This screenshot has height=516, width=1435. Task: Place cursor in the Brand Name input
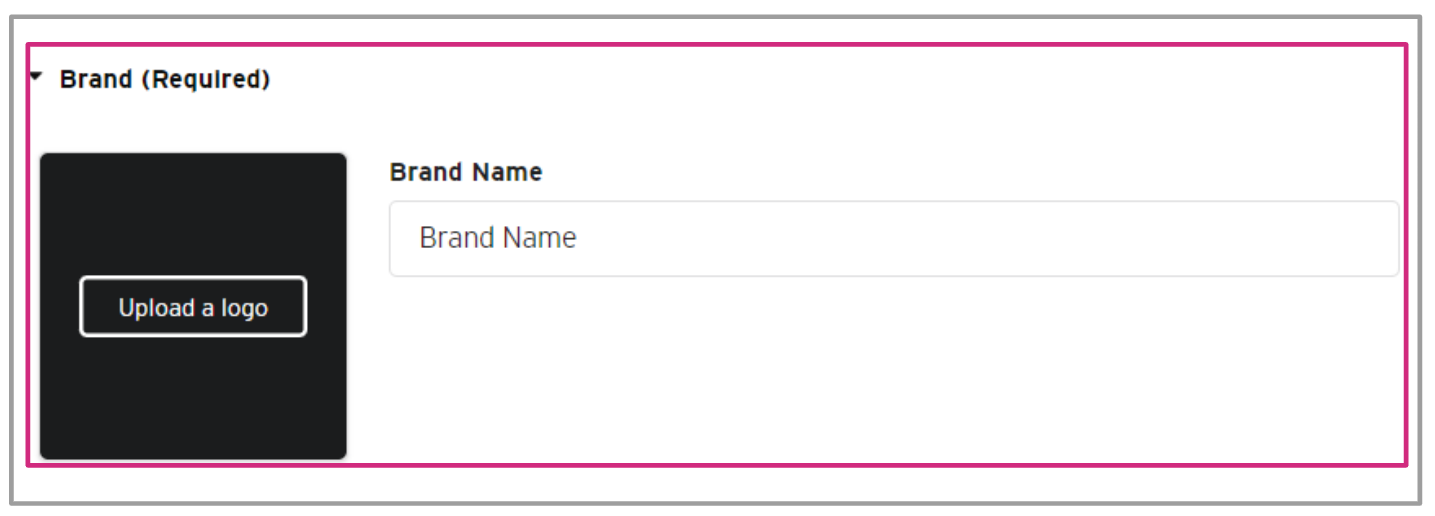pos(893,239)
